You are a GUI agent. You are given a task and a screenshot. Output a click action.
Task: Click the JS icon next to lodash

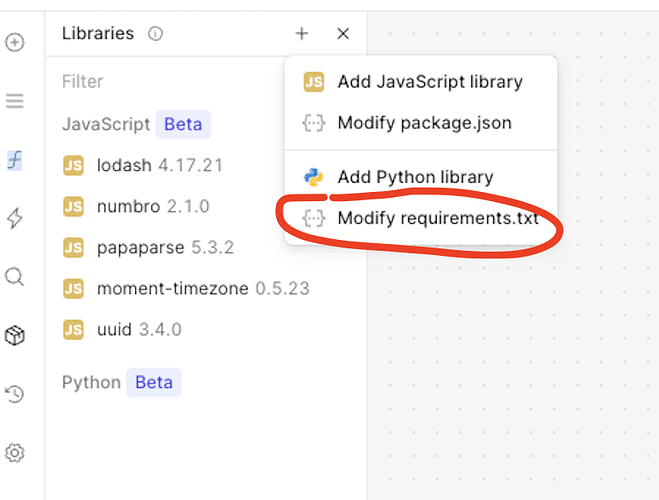click(73, 166)
